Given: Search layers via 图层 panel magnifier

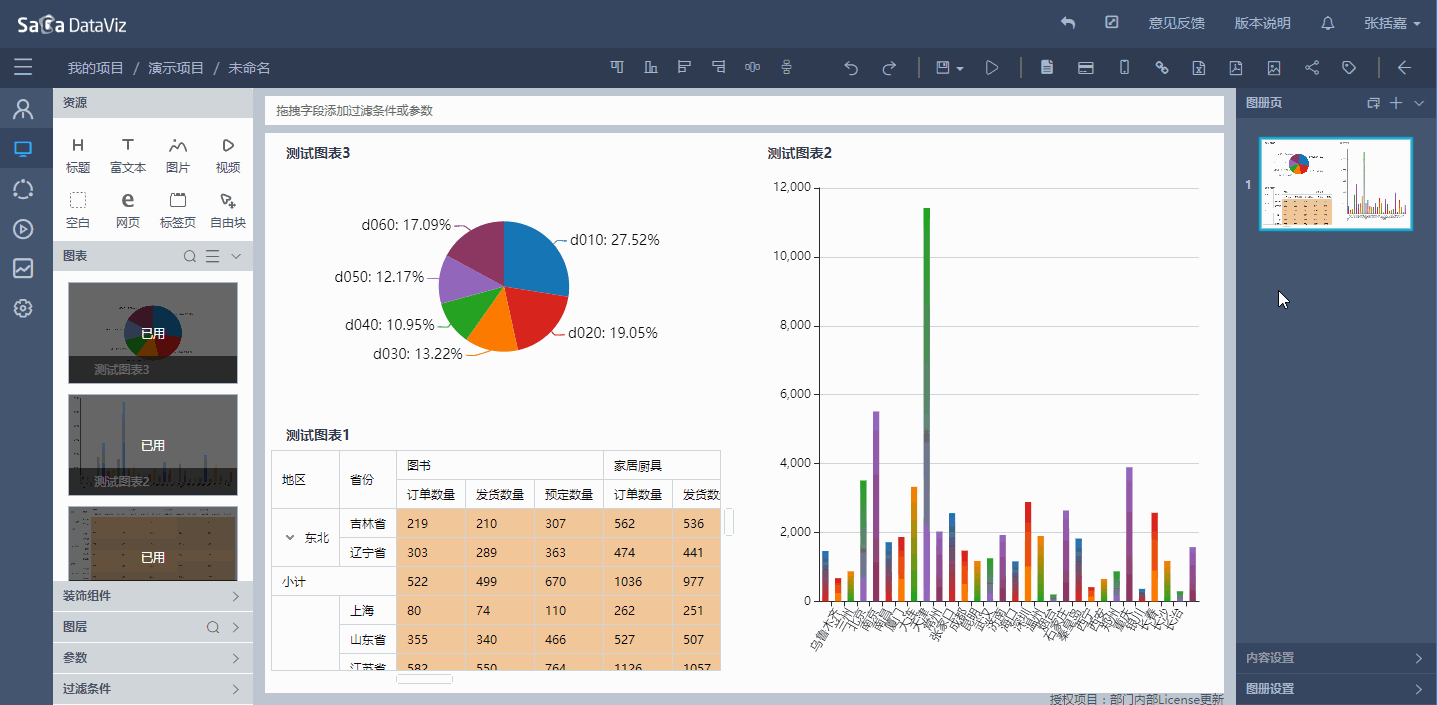Looking at the screenshot, I should 212,627.
